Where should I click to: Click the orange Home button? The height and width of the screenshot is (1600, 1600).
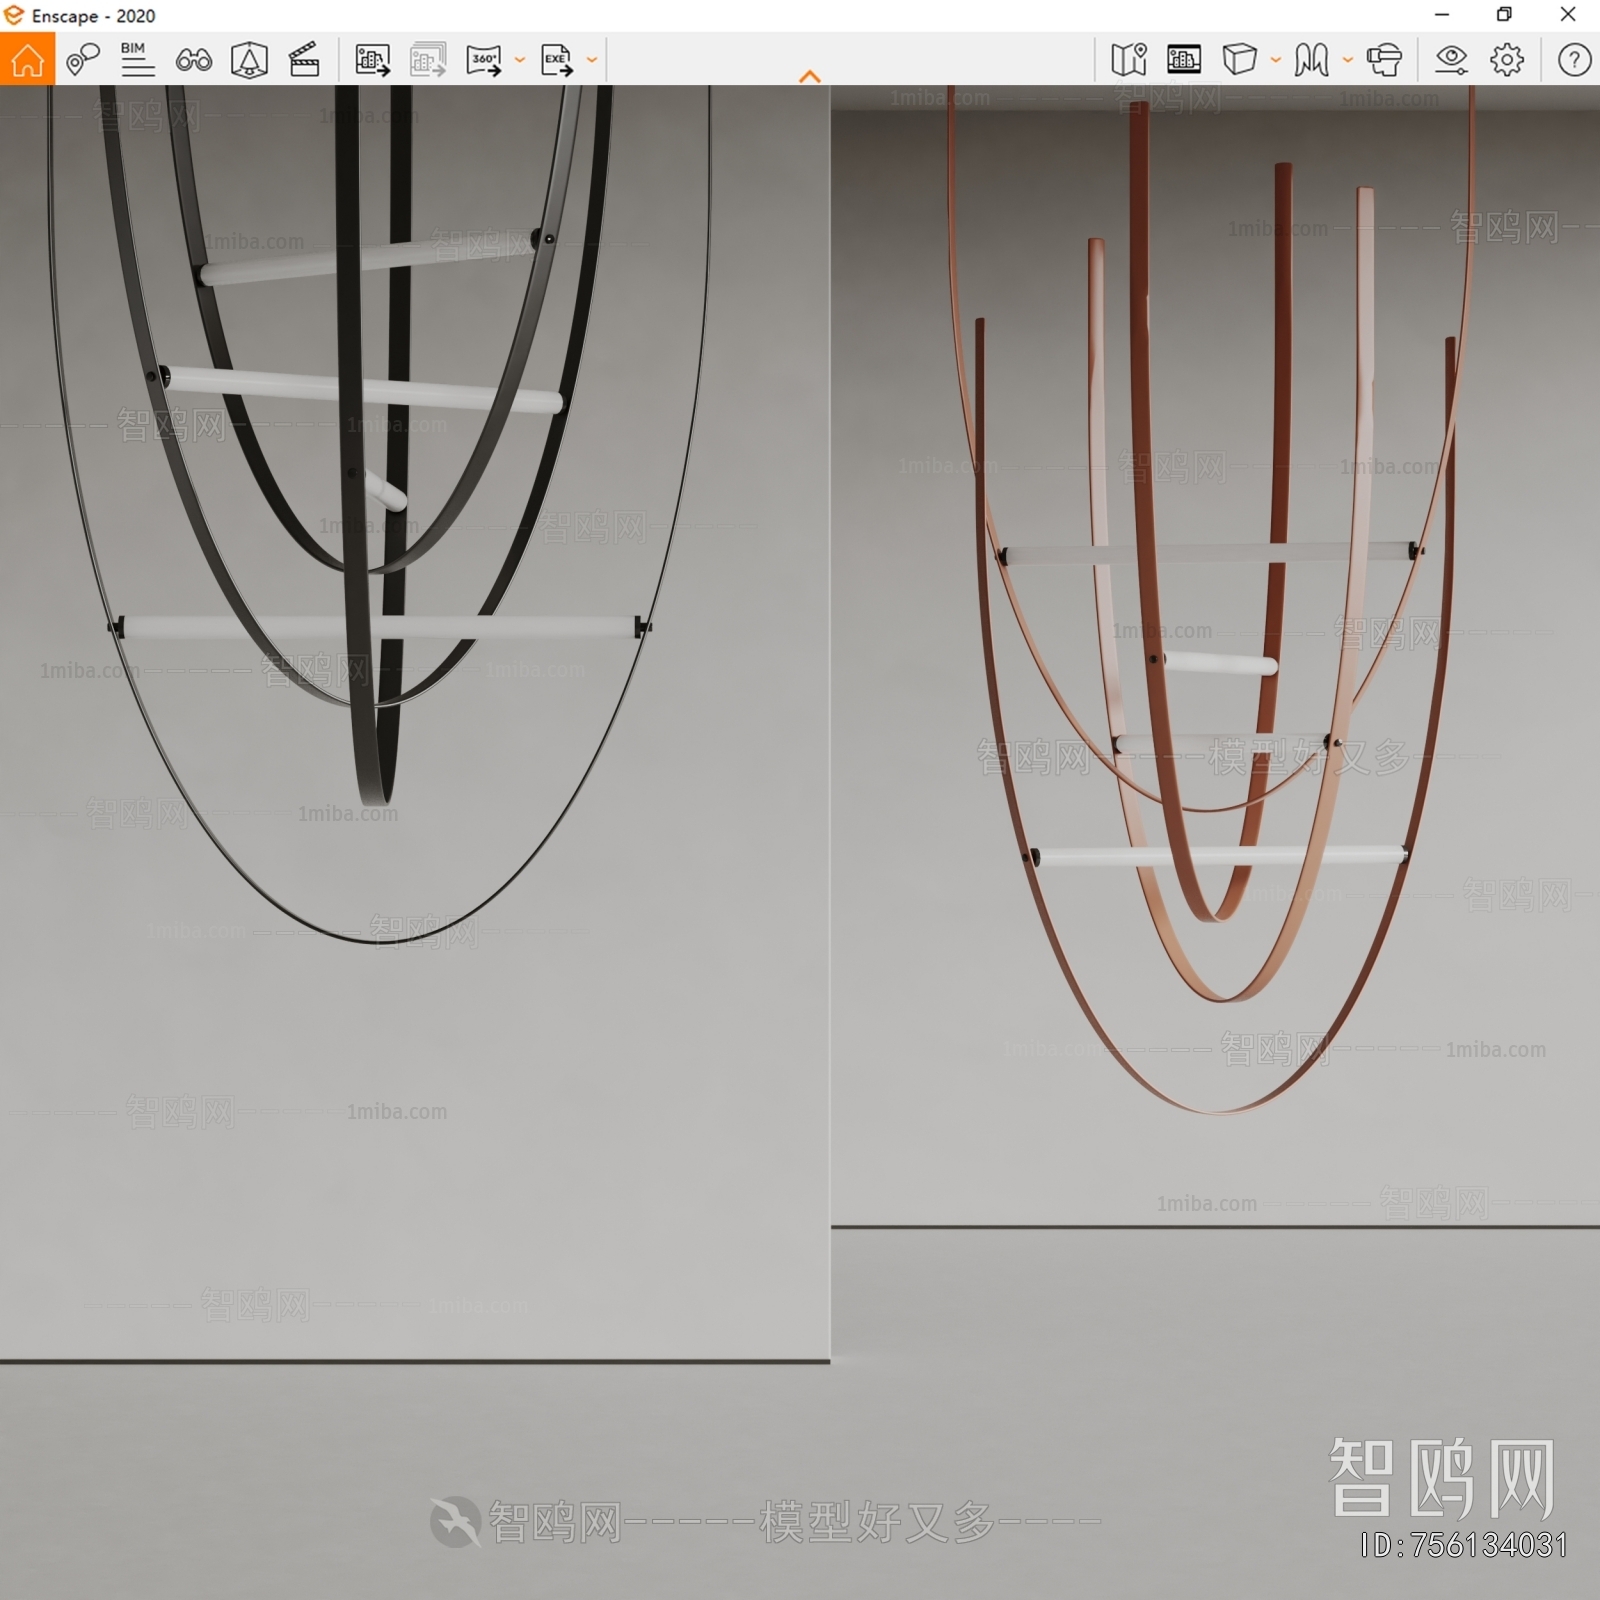tap(27, 59)
